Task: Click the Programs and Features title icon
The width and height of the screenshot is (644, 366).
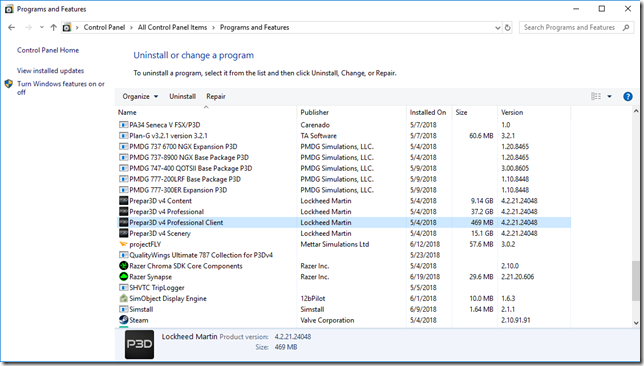Action: 9,9
